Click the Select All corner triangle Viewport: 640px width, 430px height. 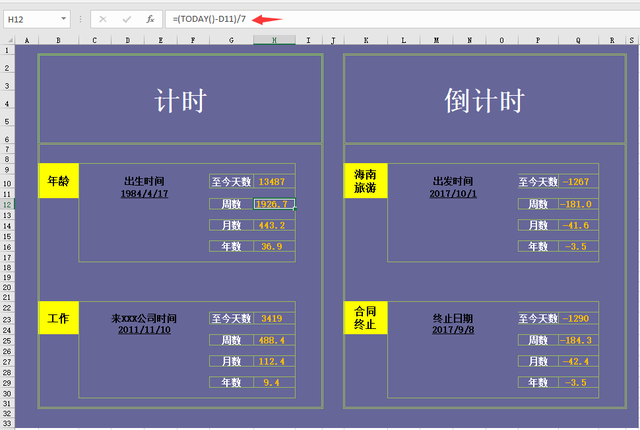(x=9, y=40)
